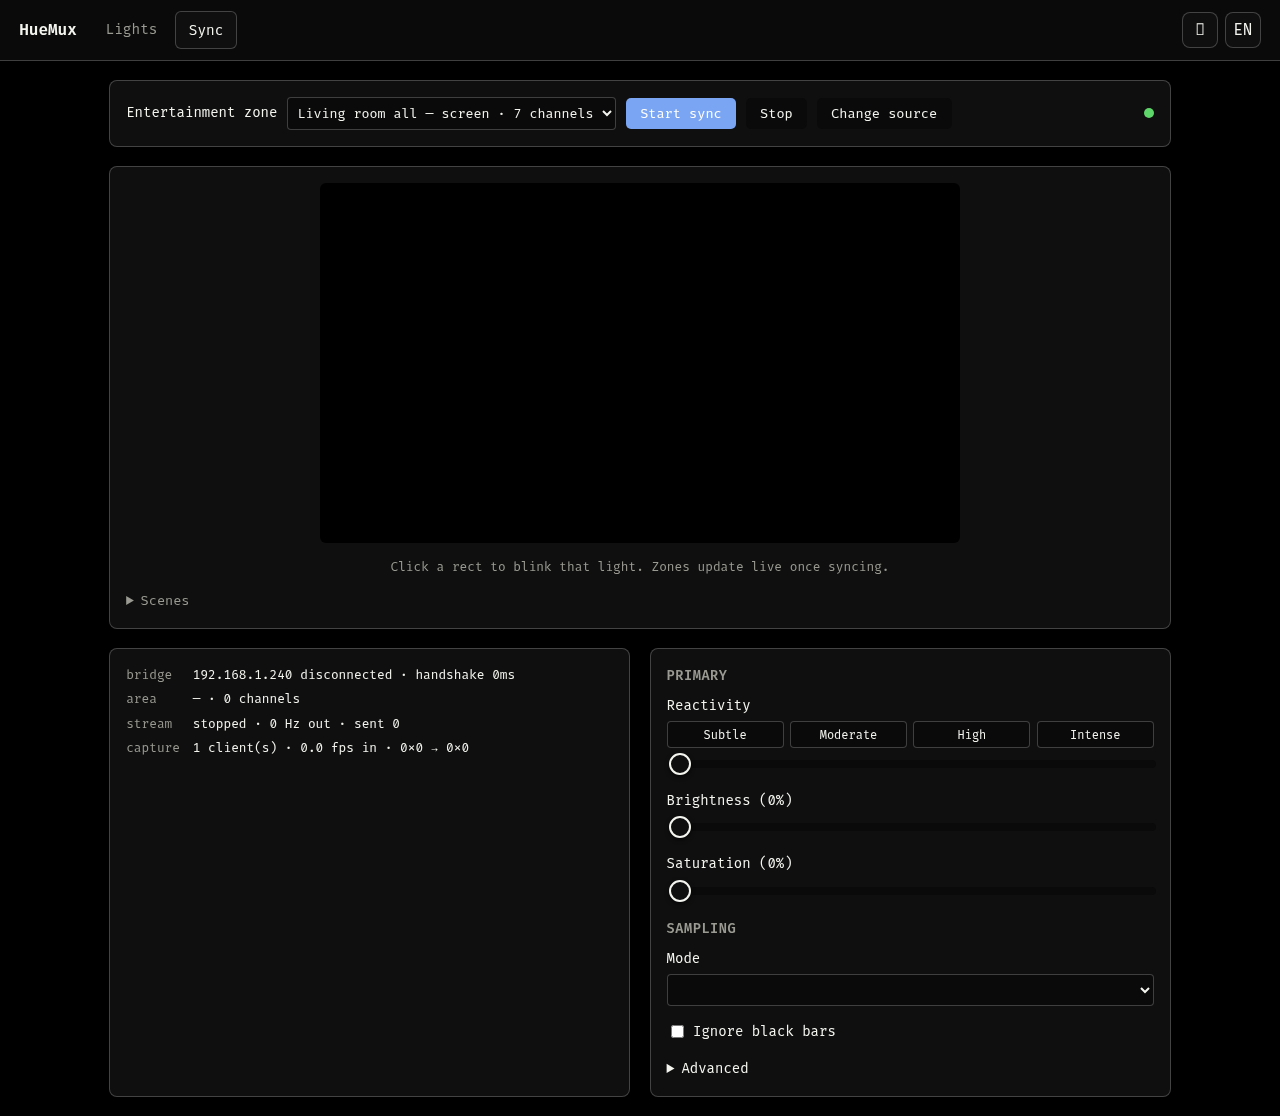Image resolution: width=1280 pixels, height=1116 pixels.
Task: Click the green connection status dot
Action: (1149, 113)
